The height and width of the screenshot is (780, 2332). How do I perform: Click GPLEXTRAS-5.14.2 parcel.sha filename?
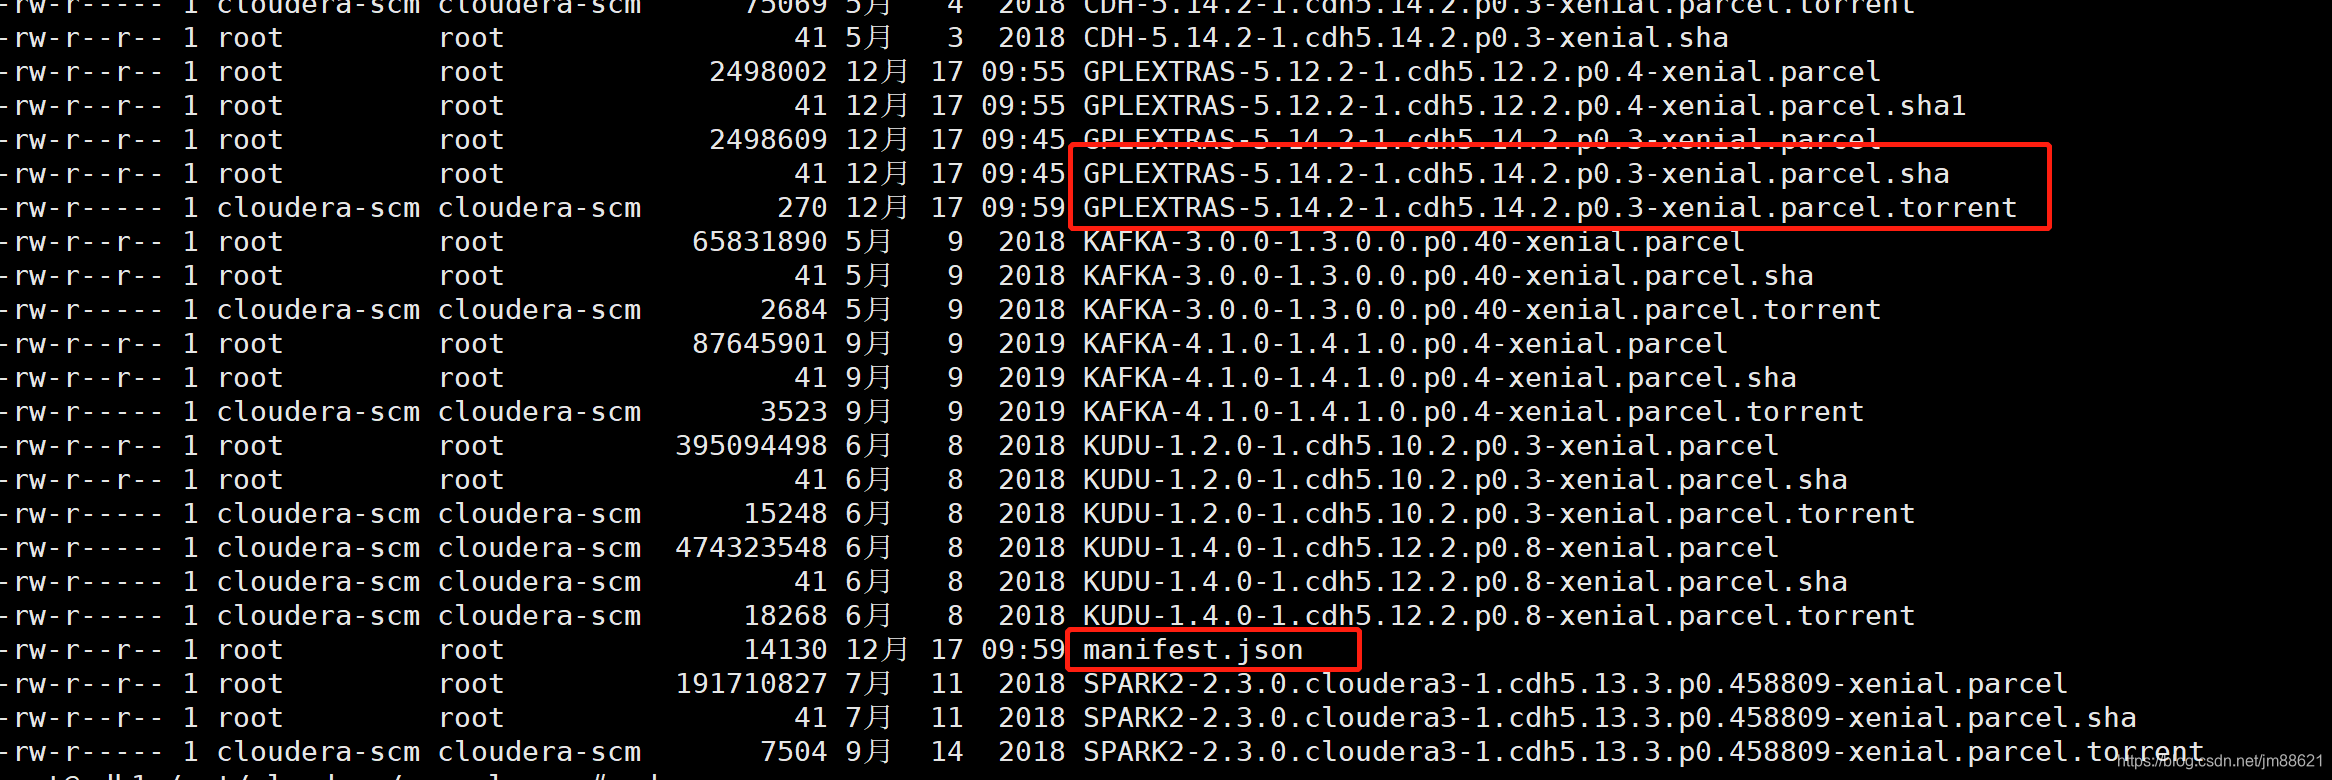pos(1516,174)
